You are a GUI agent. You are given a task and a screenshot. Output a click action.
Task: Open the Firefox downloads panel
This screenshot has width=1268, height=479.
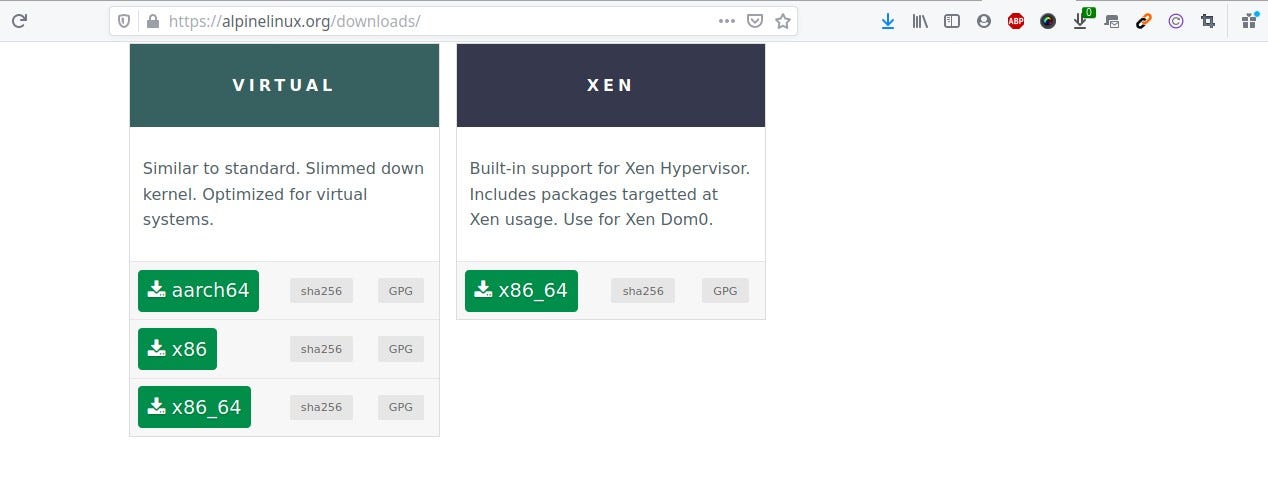(x=887, y=21)
